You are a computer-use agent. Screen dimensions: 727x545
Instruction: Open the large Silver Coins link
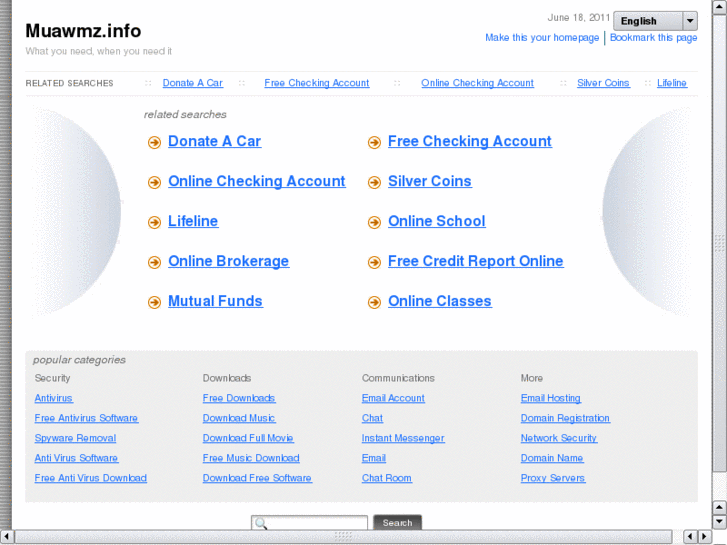[x=429, y=181]
